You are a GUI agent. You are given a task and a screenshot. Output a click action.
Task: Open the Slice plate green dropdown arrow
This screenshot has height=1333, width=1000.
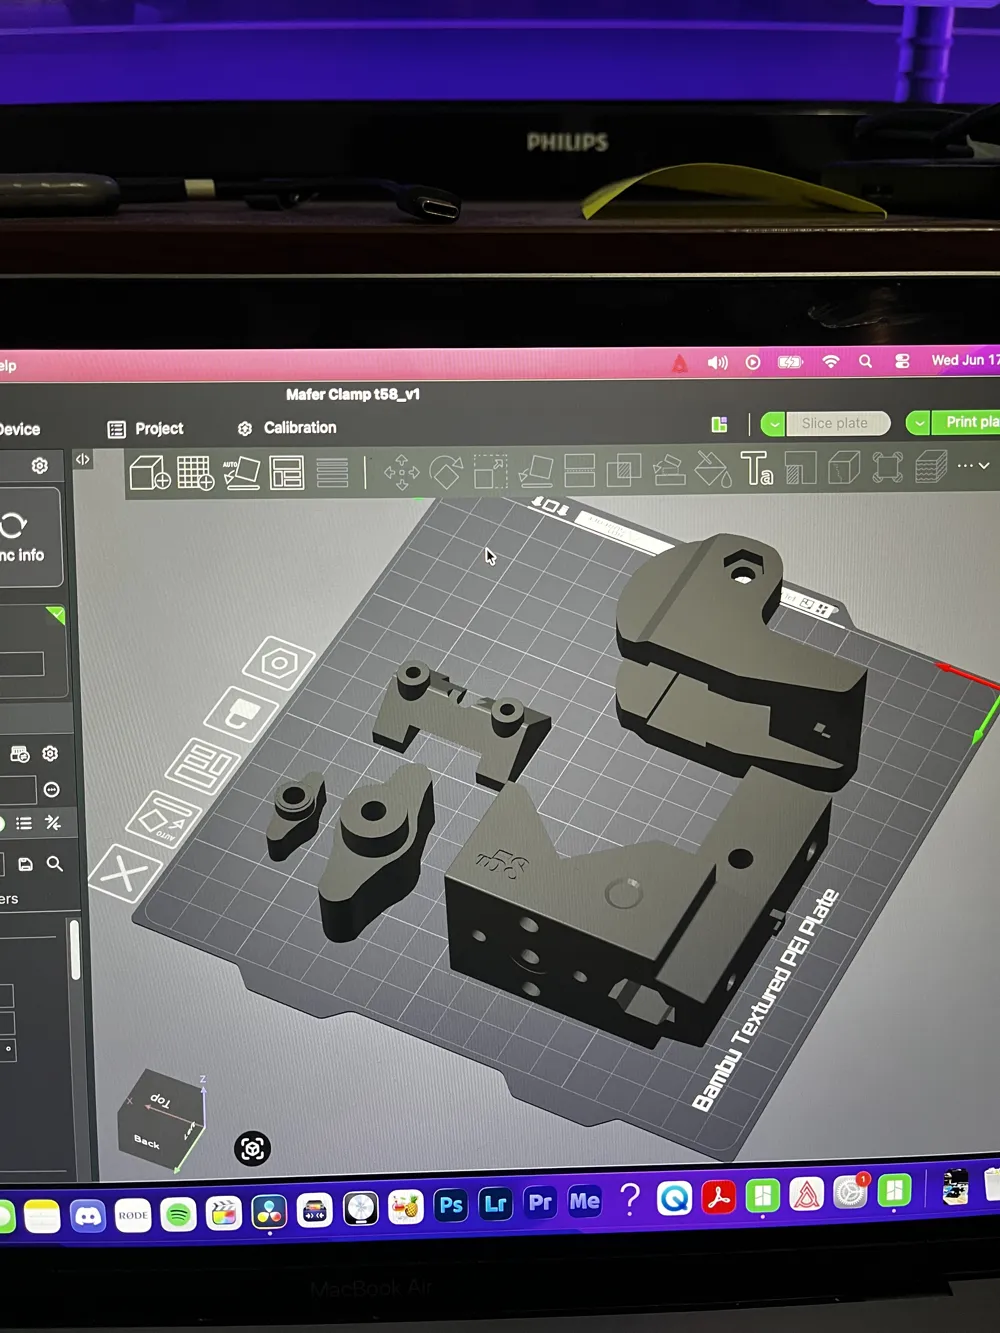(x=774, y=424)
